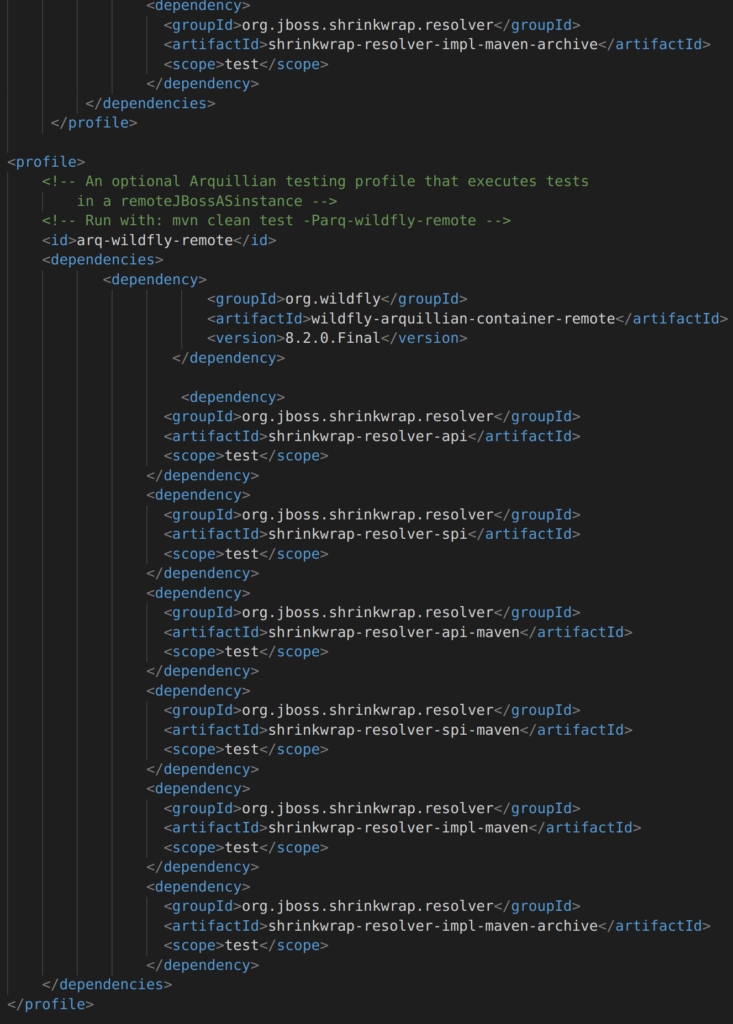
Task: Click the 'in a remoteJBossASinstance' comment line
Action: click(x=206, y=201)
